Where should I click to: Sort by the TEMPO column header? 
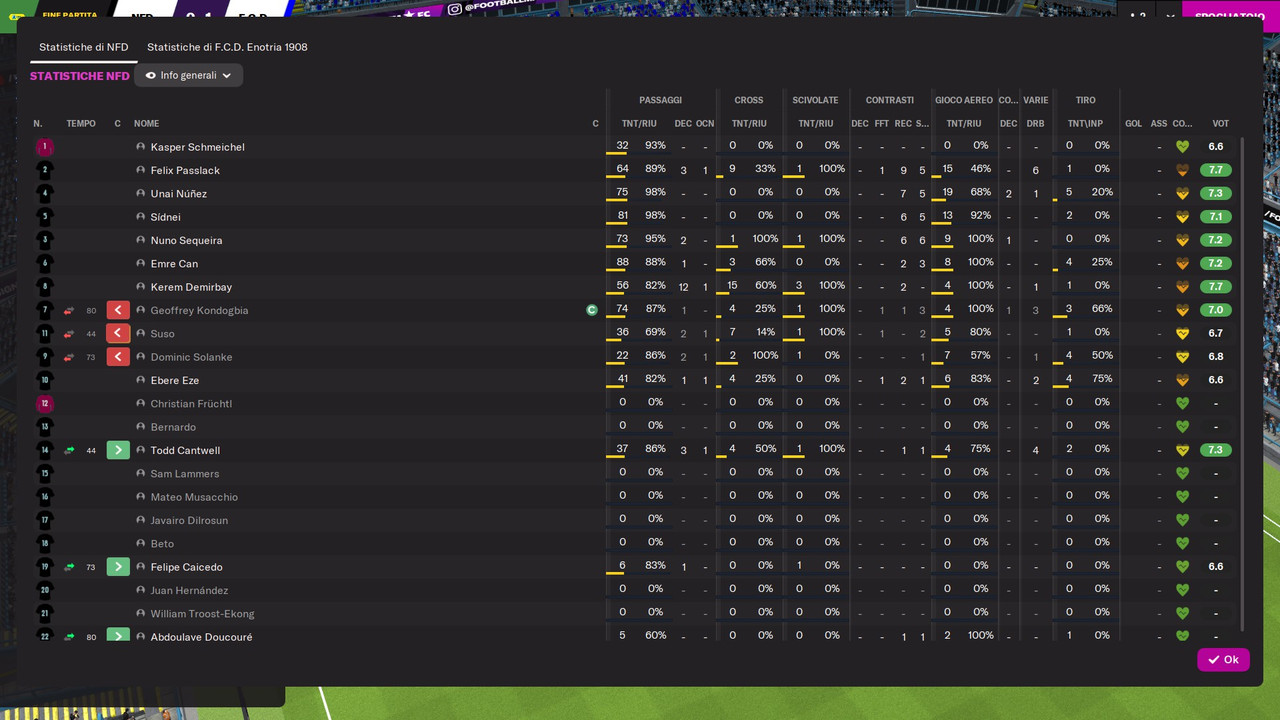click(81, 124)
